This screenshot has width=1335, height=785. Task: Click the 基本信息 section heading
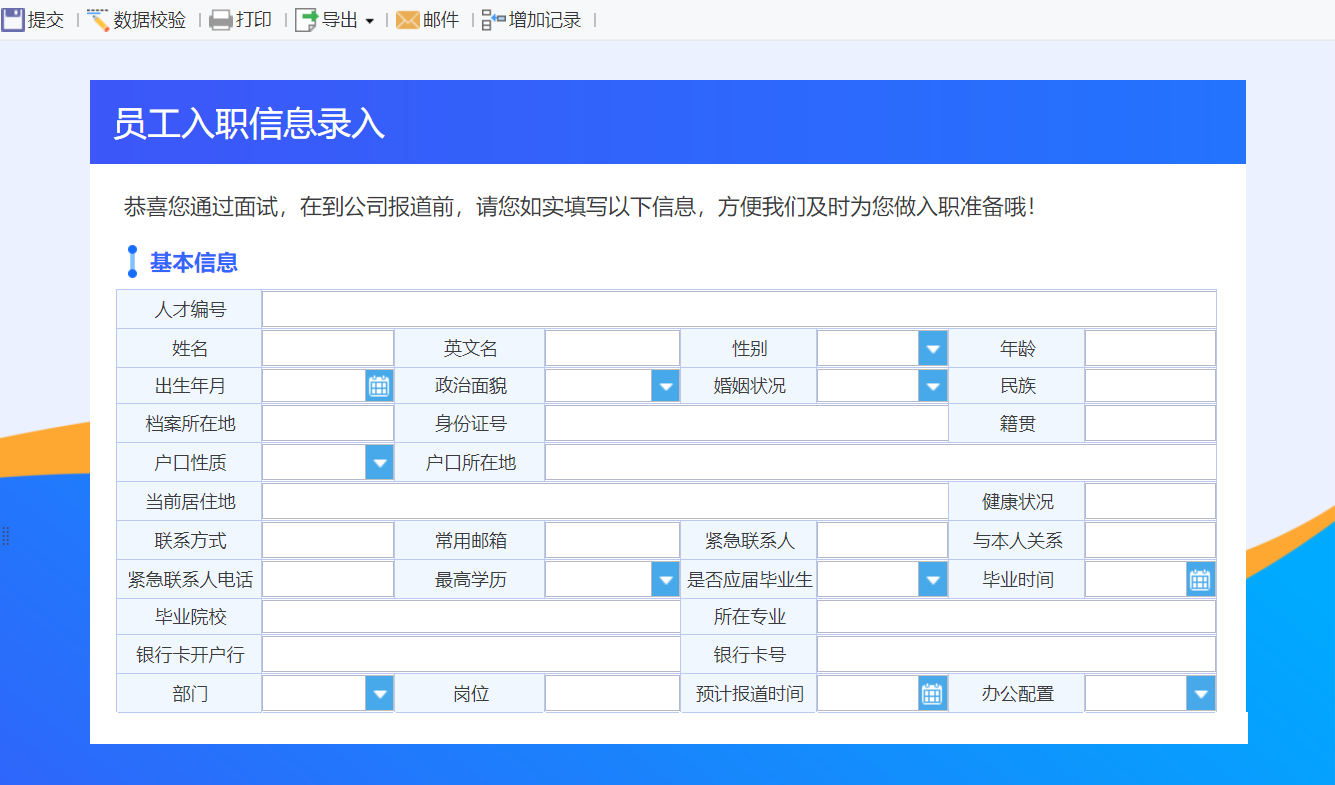194,263
